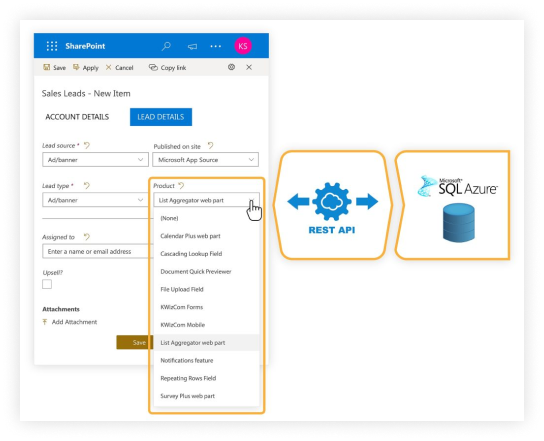Screen dimensions: 544x441
Task: Click the Sales Leads - New Item title
Action: click(86, 94)
